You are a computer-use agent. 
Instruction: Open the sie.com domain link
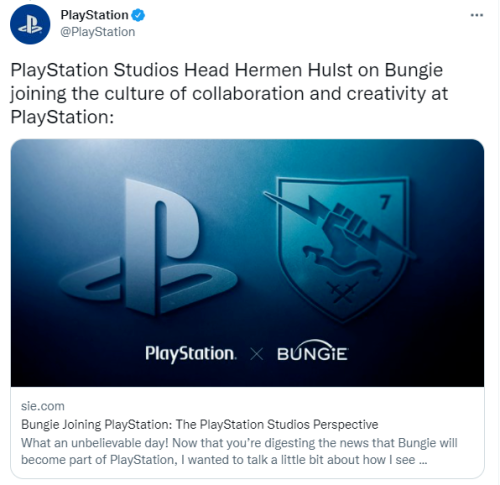(x=43, y=406)
